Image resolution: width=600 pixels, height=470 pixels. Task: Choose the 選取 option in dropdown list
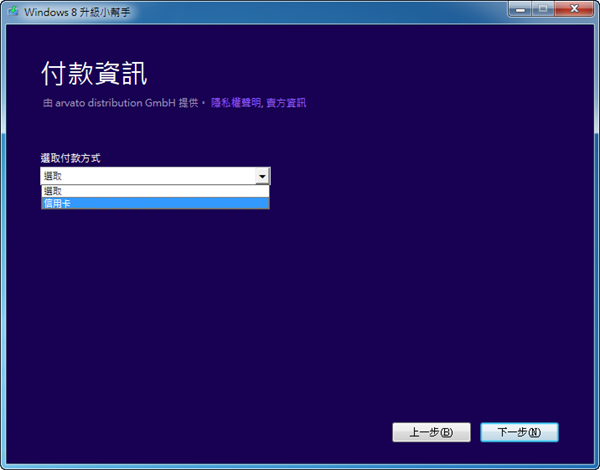155,191
